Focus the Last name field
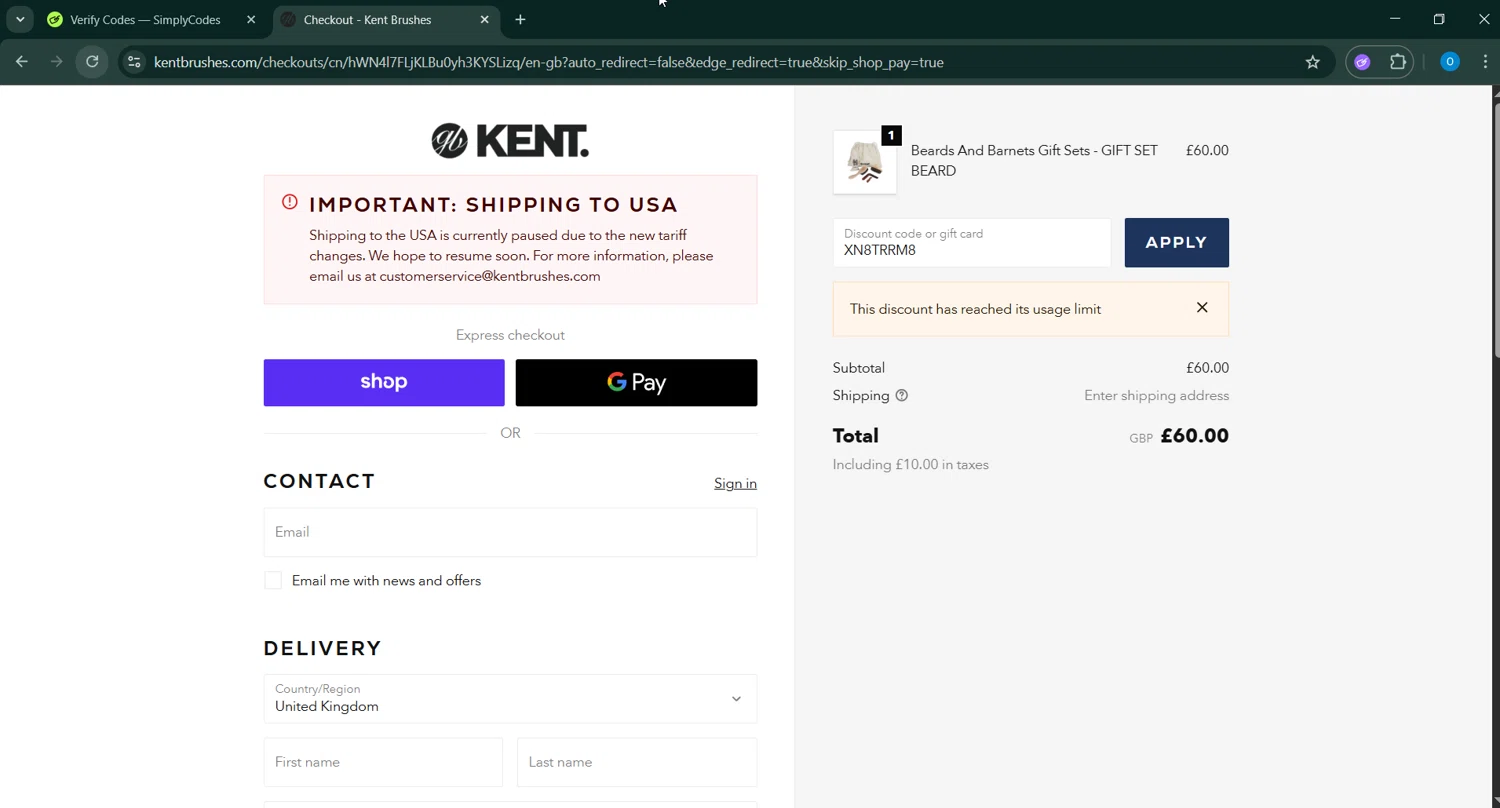Image resolution: width=1500 pixels, height=808 pixels. click(x=637, y=763)
